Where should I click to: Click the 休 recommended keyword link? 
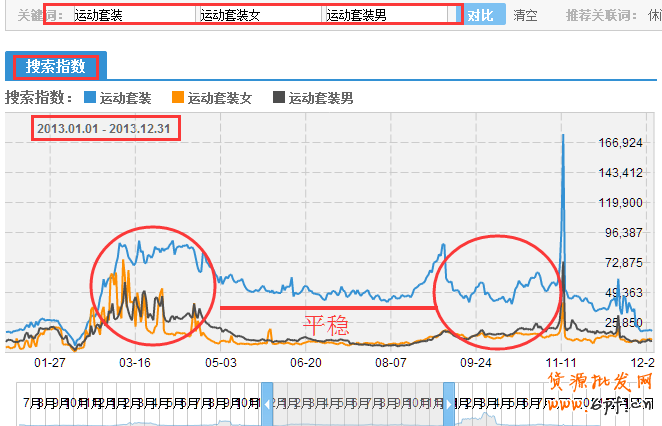(654, 16)
